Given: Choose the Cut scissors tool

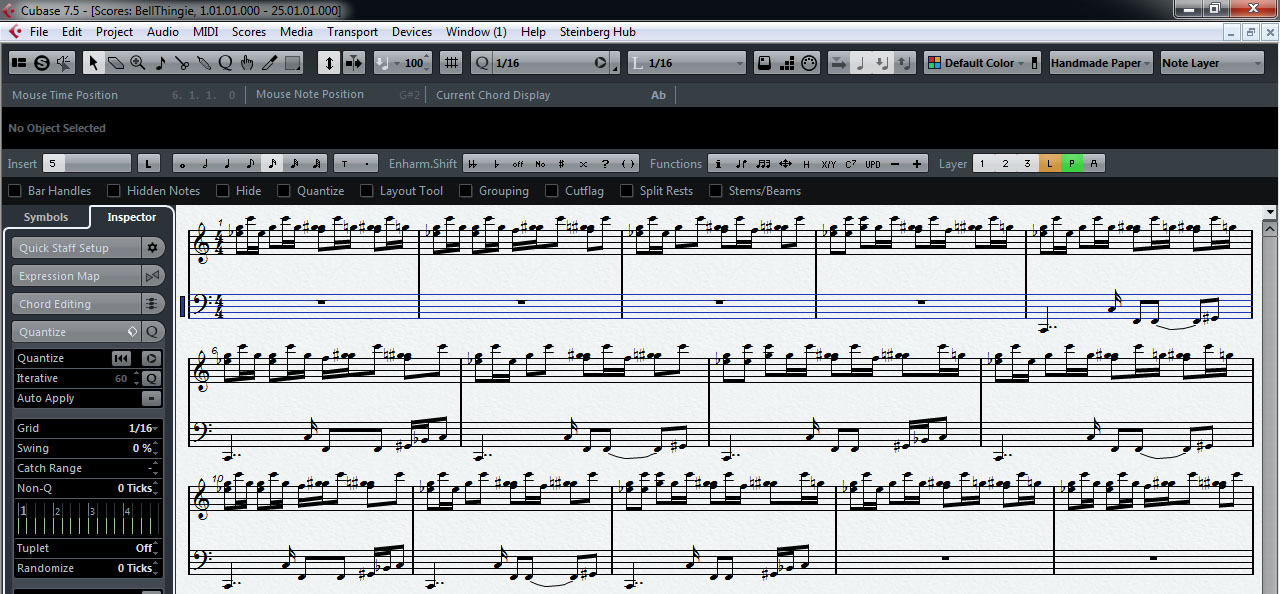Looking at the screenshot, I should (x=182, y=63).
